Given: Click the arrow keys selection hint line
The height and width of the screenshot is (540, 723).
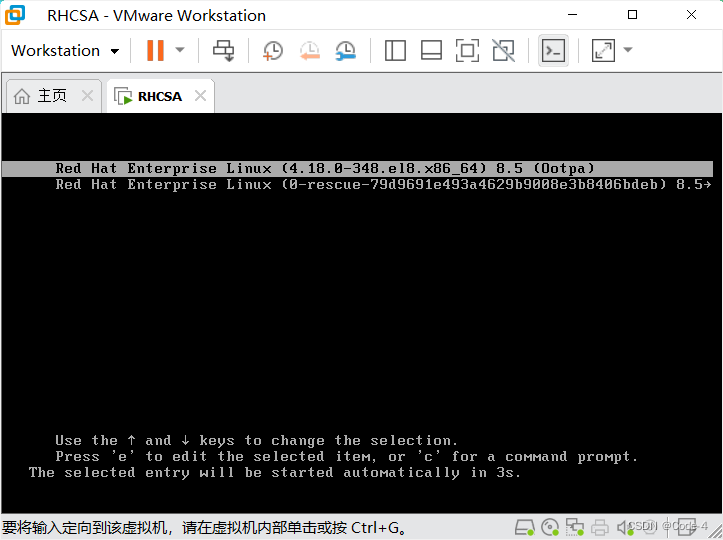Looking at the screenshot, I should point(256,440).
